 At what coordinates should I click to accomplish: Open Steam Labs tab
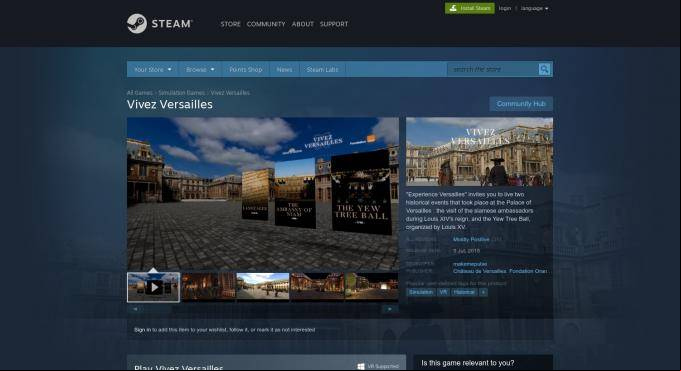point(322,70)
